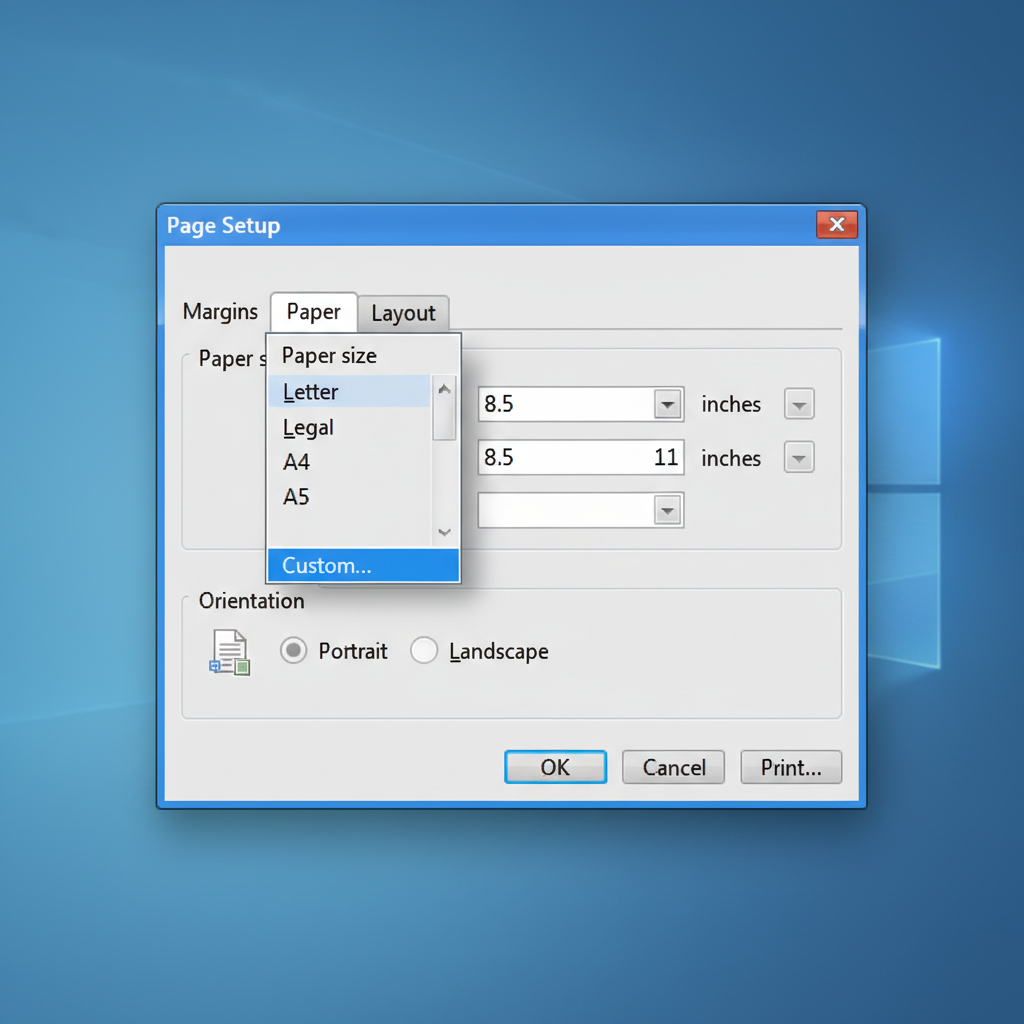Click the field showing 8.5 and 11
The image size is (1024, 1024).
click(x=580, y=458)
